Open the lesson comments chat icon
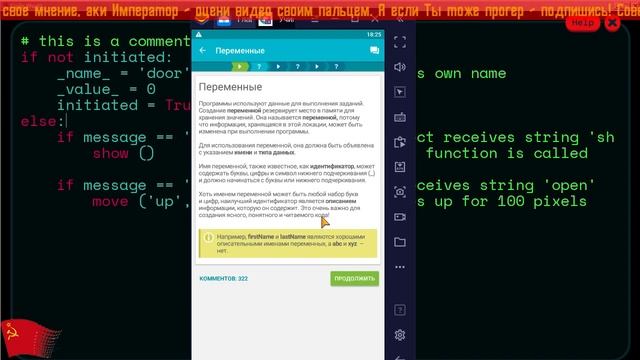 (374, 50)
